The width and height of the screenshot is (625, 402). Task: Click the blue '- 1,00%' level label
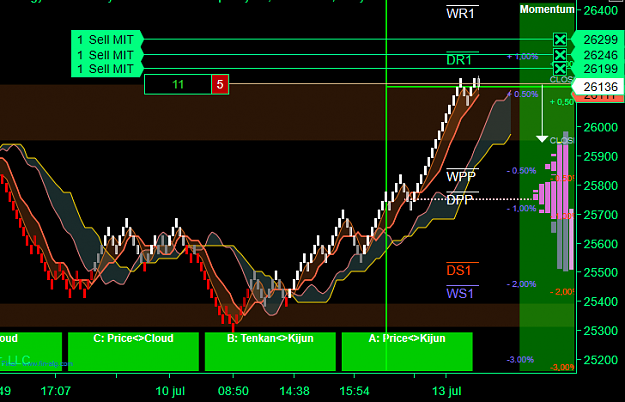coord(521,208)
